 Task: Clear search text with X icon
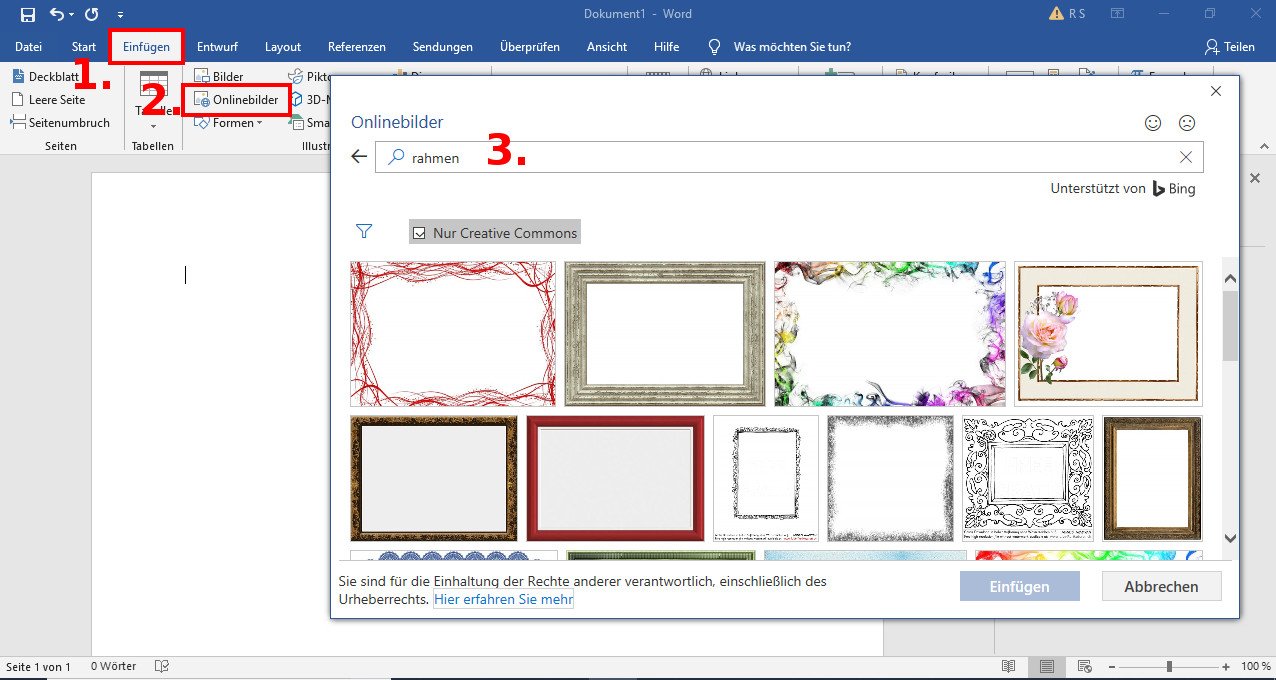pos(1186,157)
